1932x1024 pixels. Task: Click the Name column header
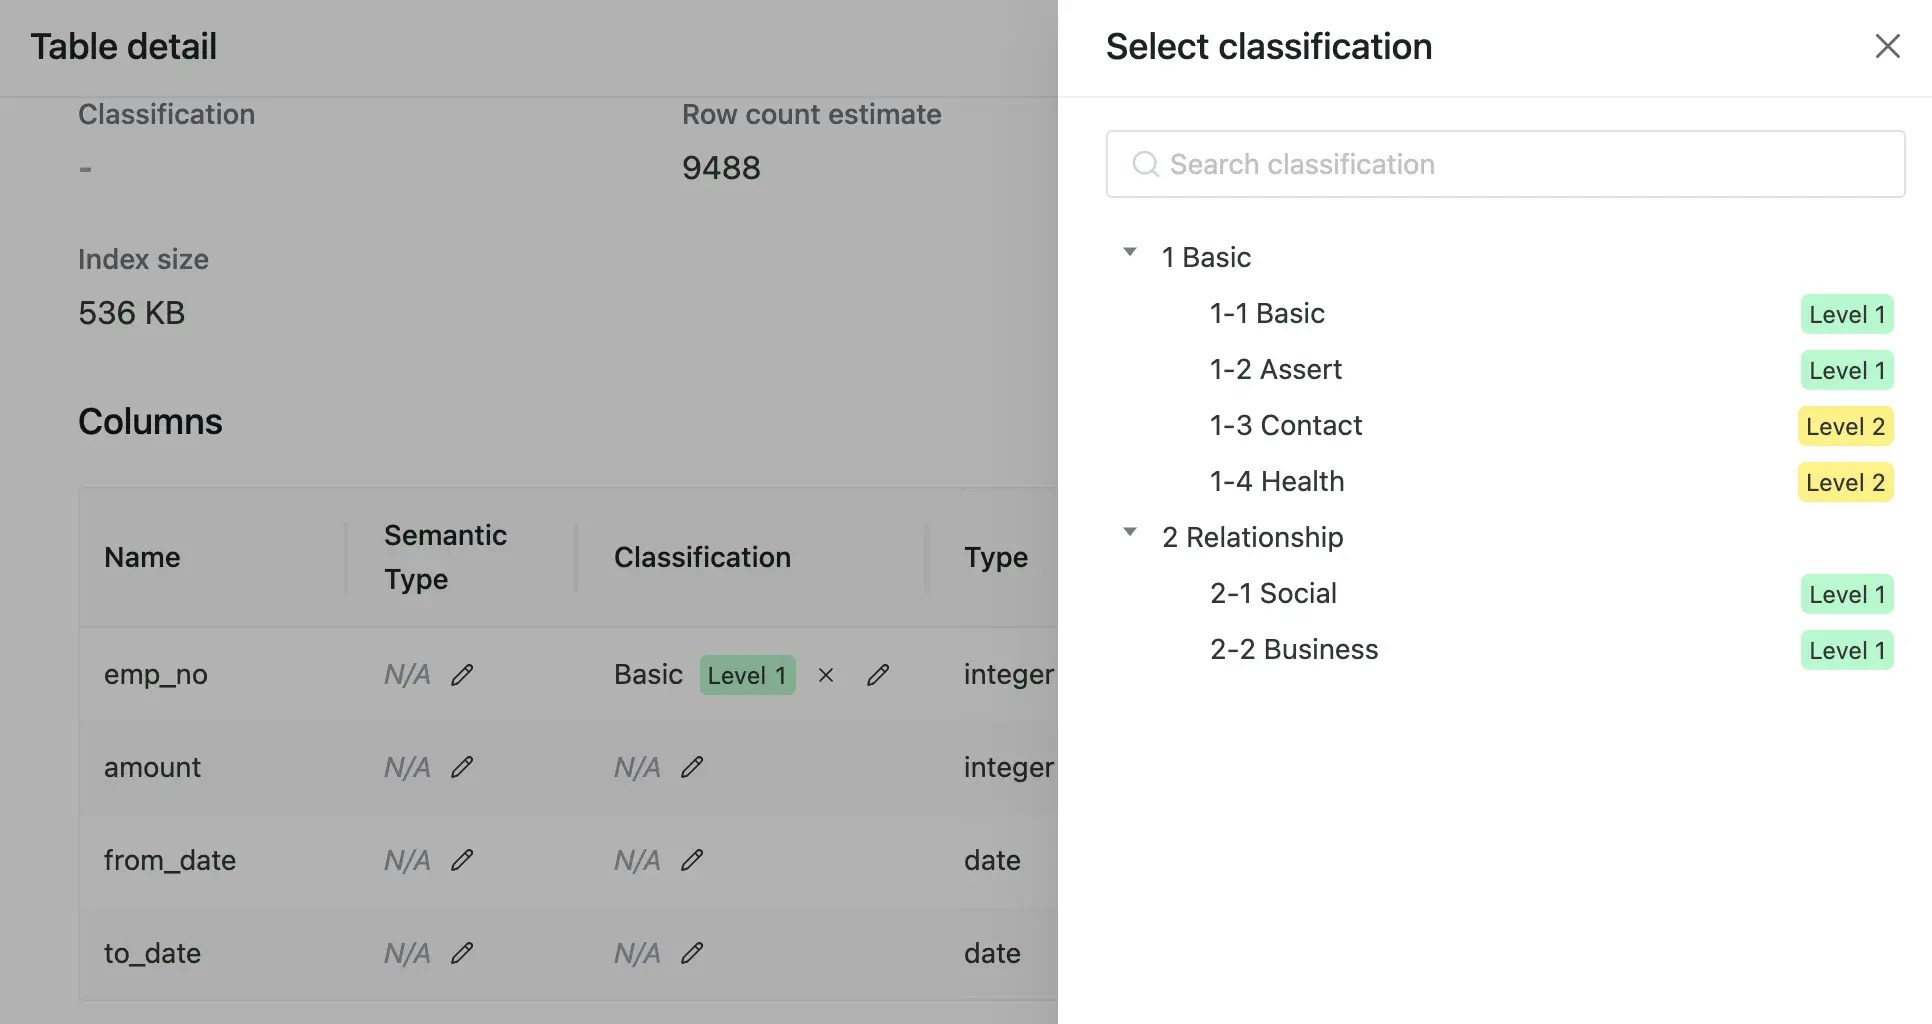tap(142, 557)
